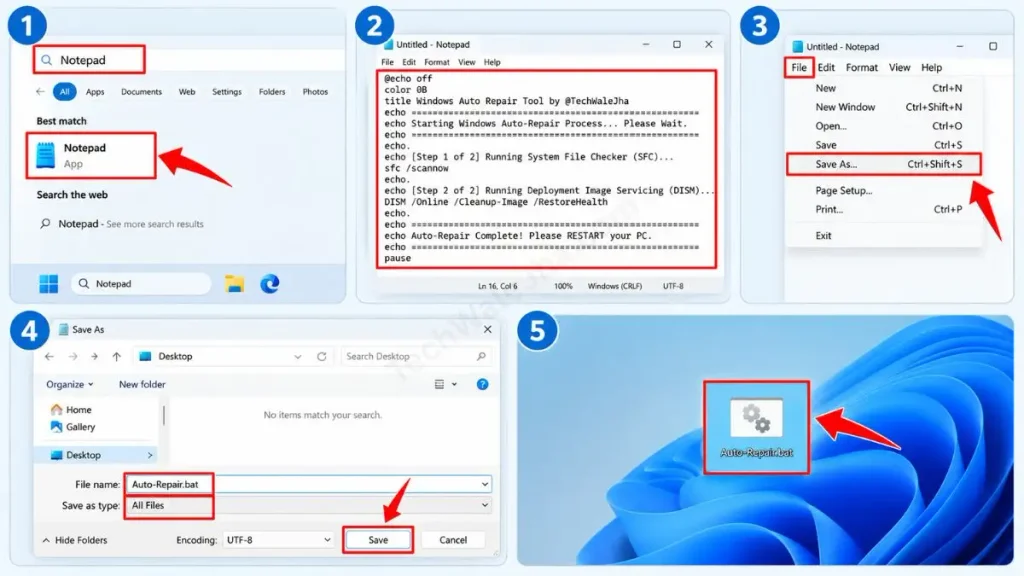1024x576 pixels.
Task: Open Format menu in the step 3 Notepad window
Action: [x=861, y=67]
